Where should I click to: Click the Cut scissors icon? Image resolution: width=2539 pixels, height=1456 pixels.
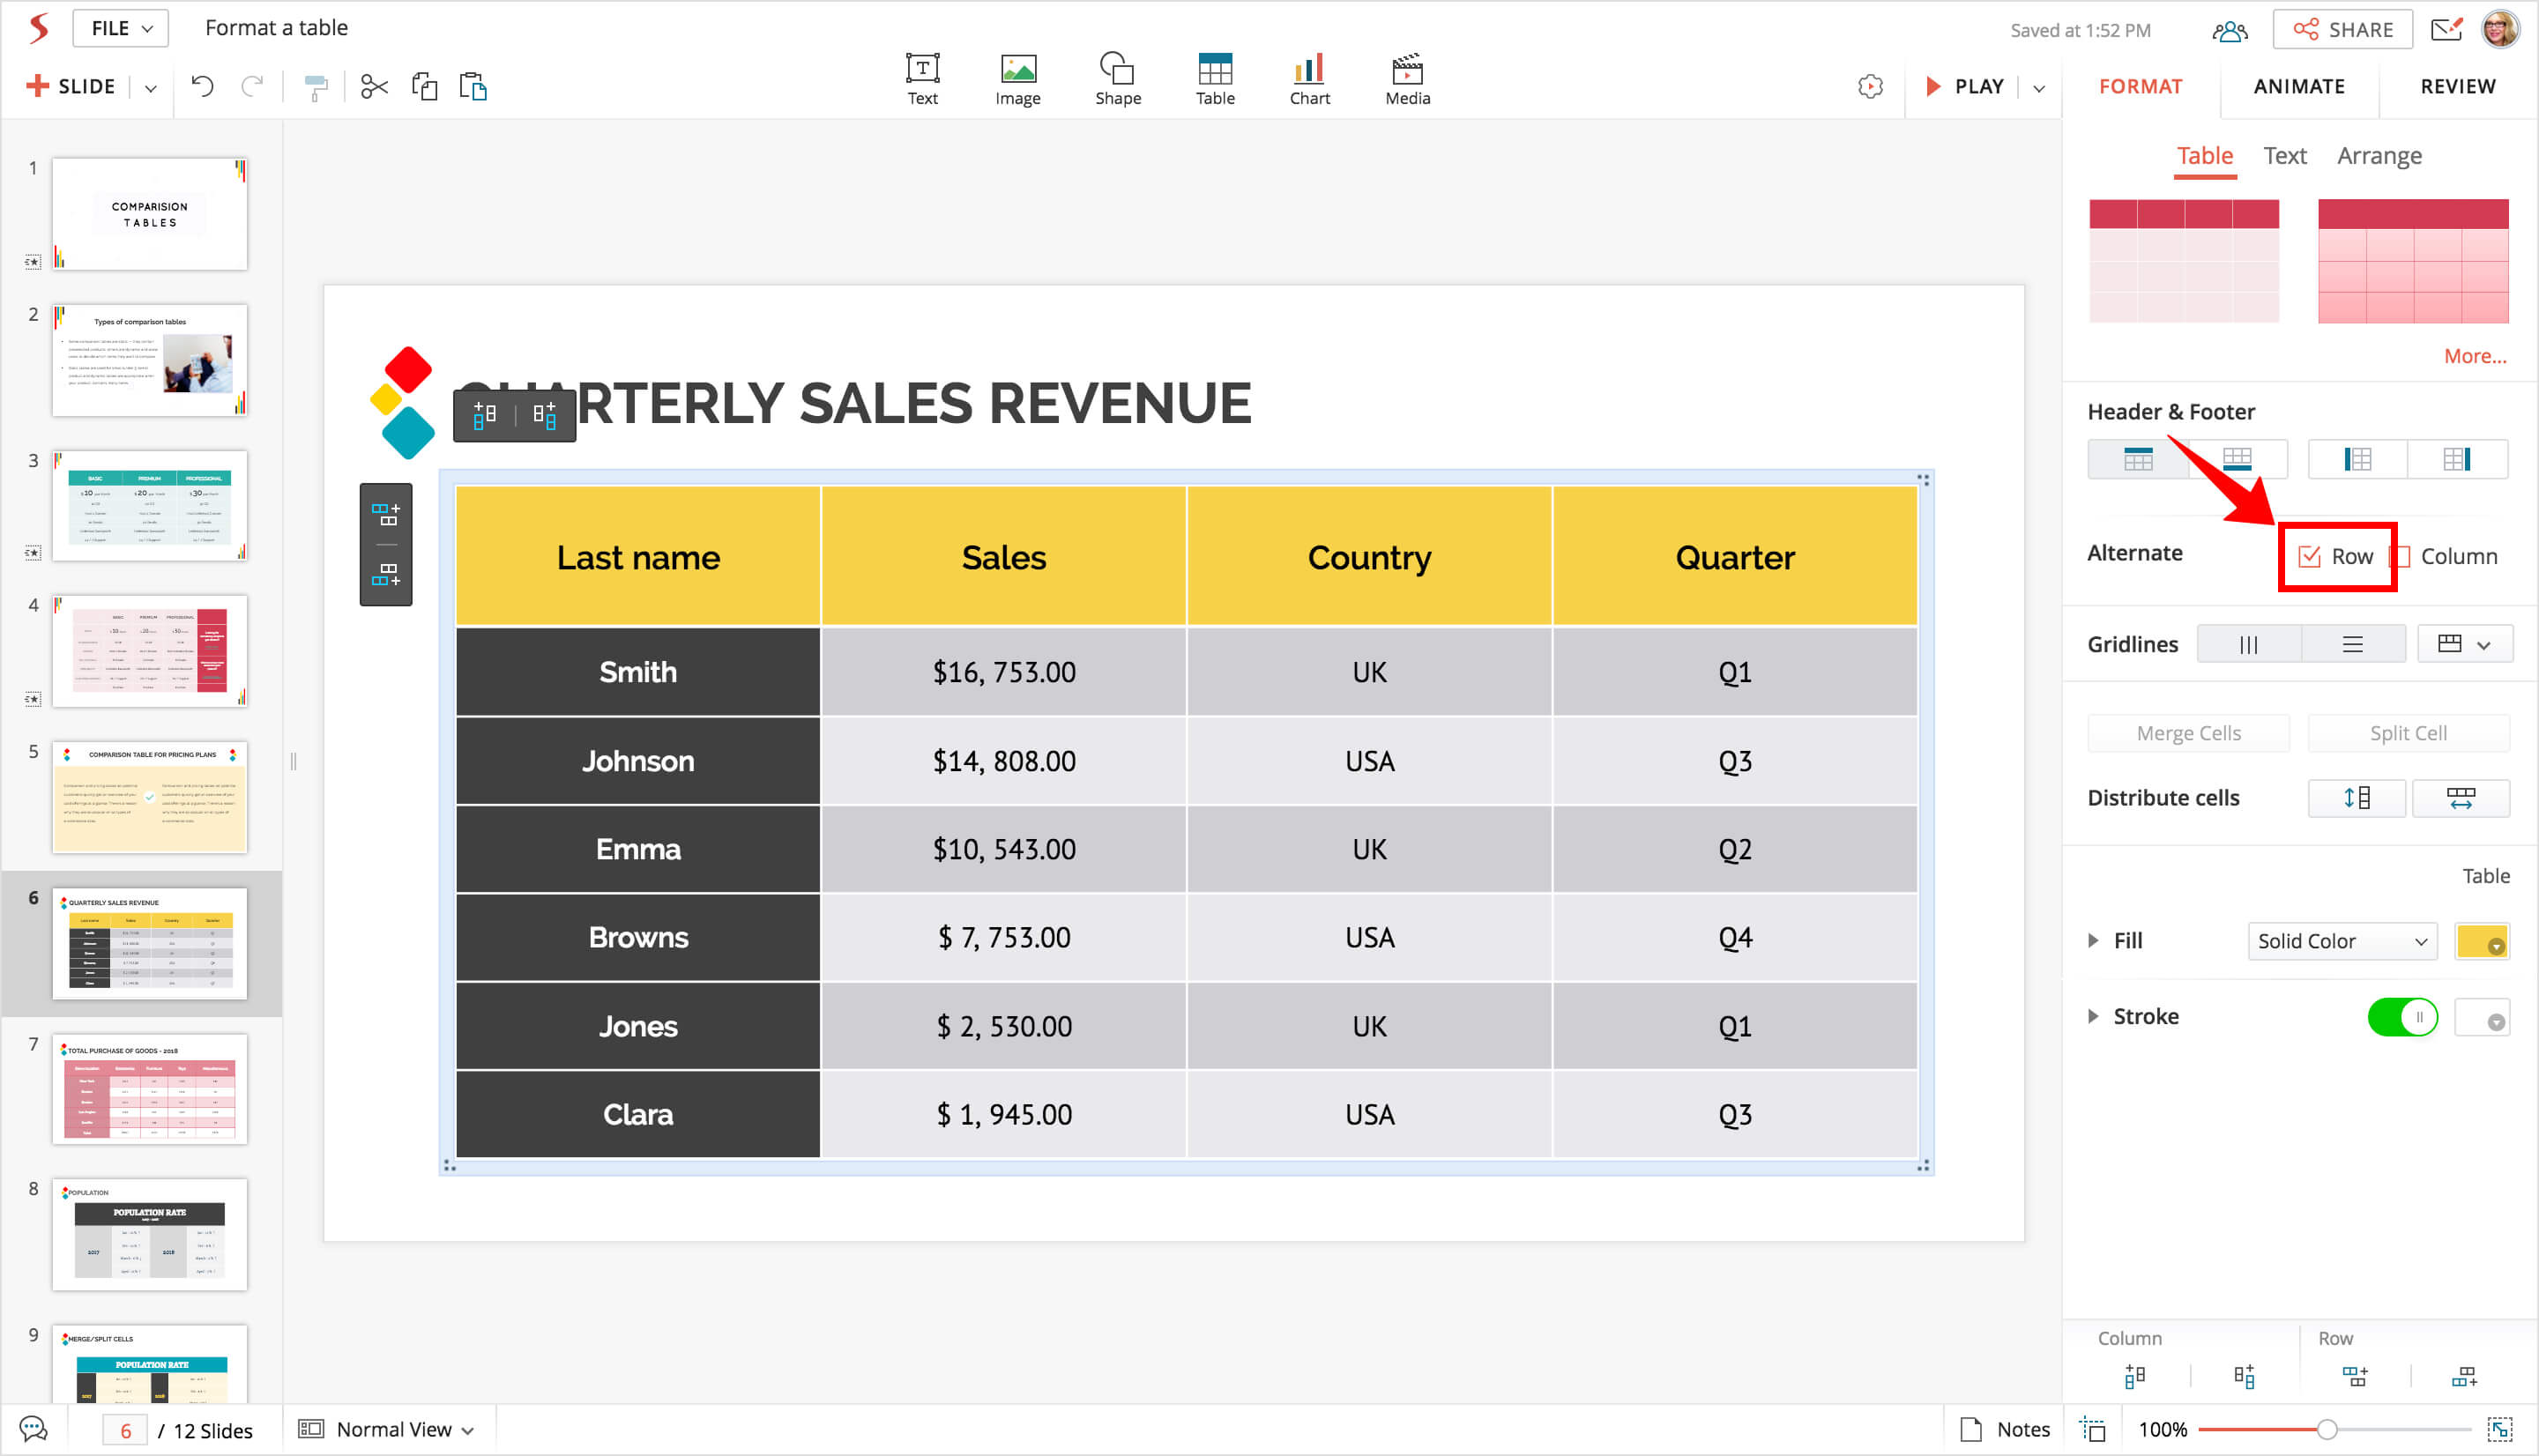pos(374,87)
